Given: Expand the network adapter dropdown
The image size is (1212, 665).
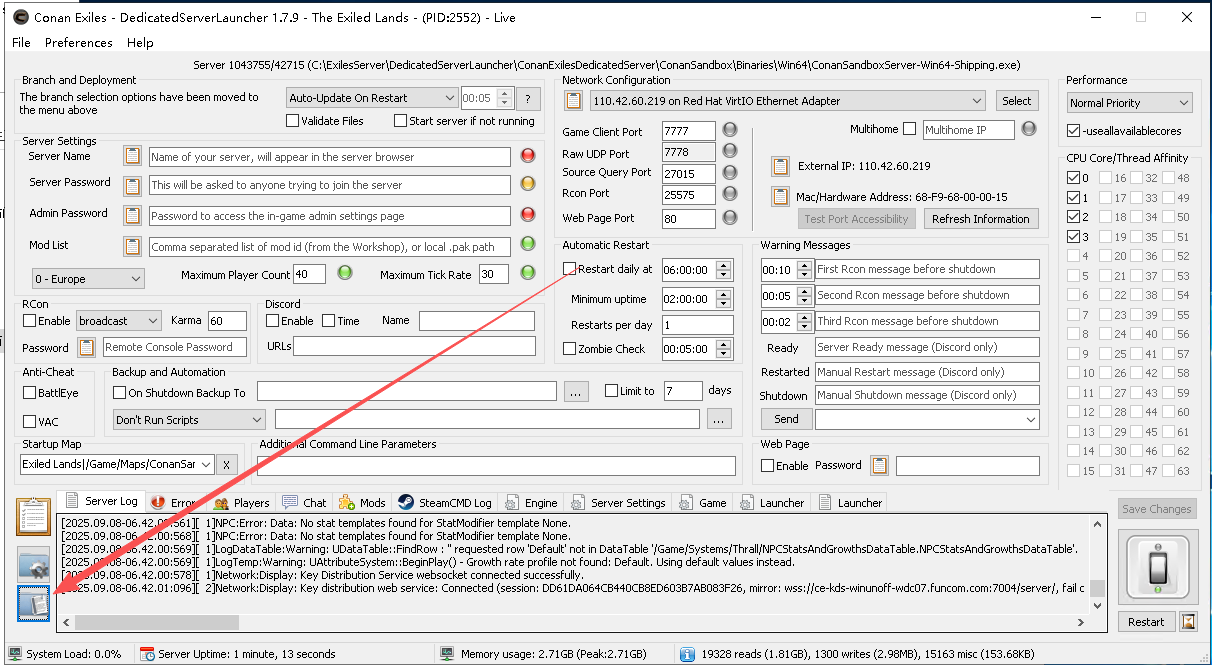Looking at the screenshot, I should click(788, 101).
